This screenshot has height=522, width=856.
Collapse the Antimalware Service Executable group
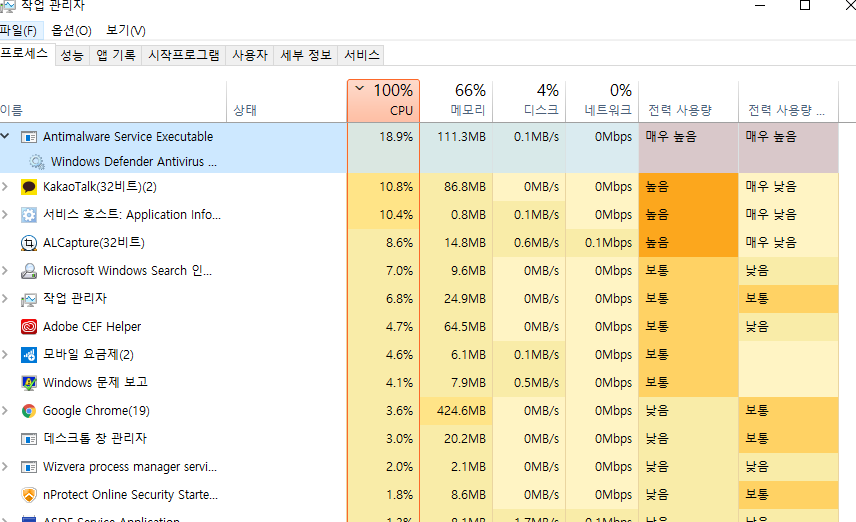click(x=5, y=136)
